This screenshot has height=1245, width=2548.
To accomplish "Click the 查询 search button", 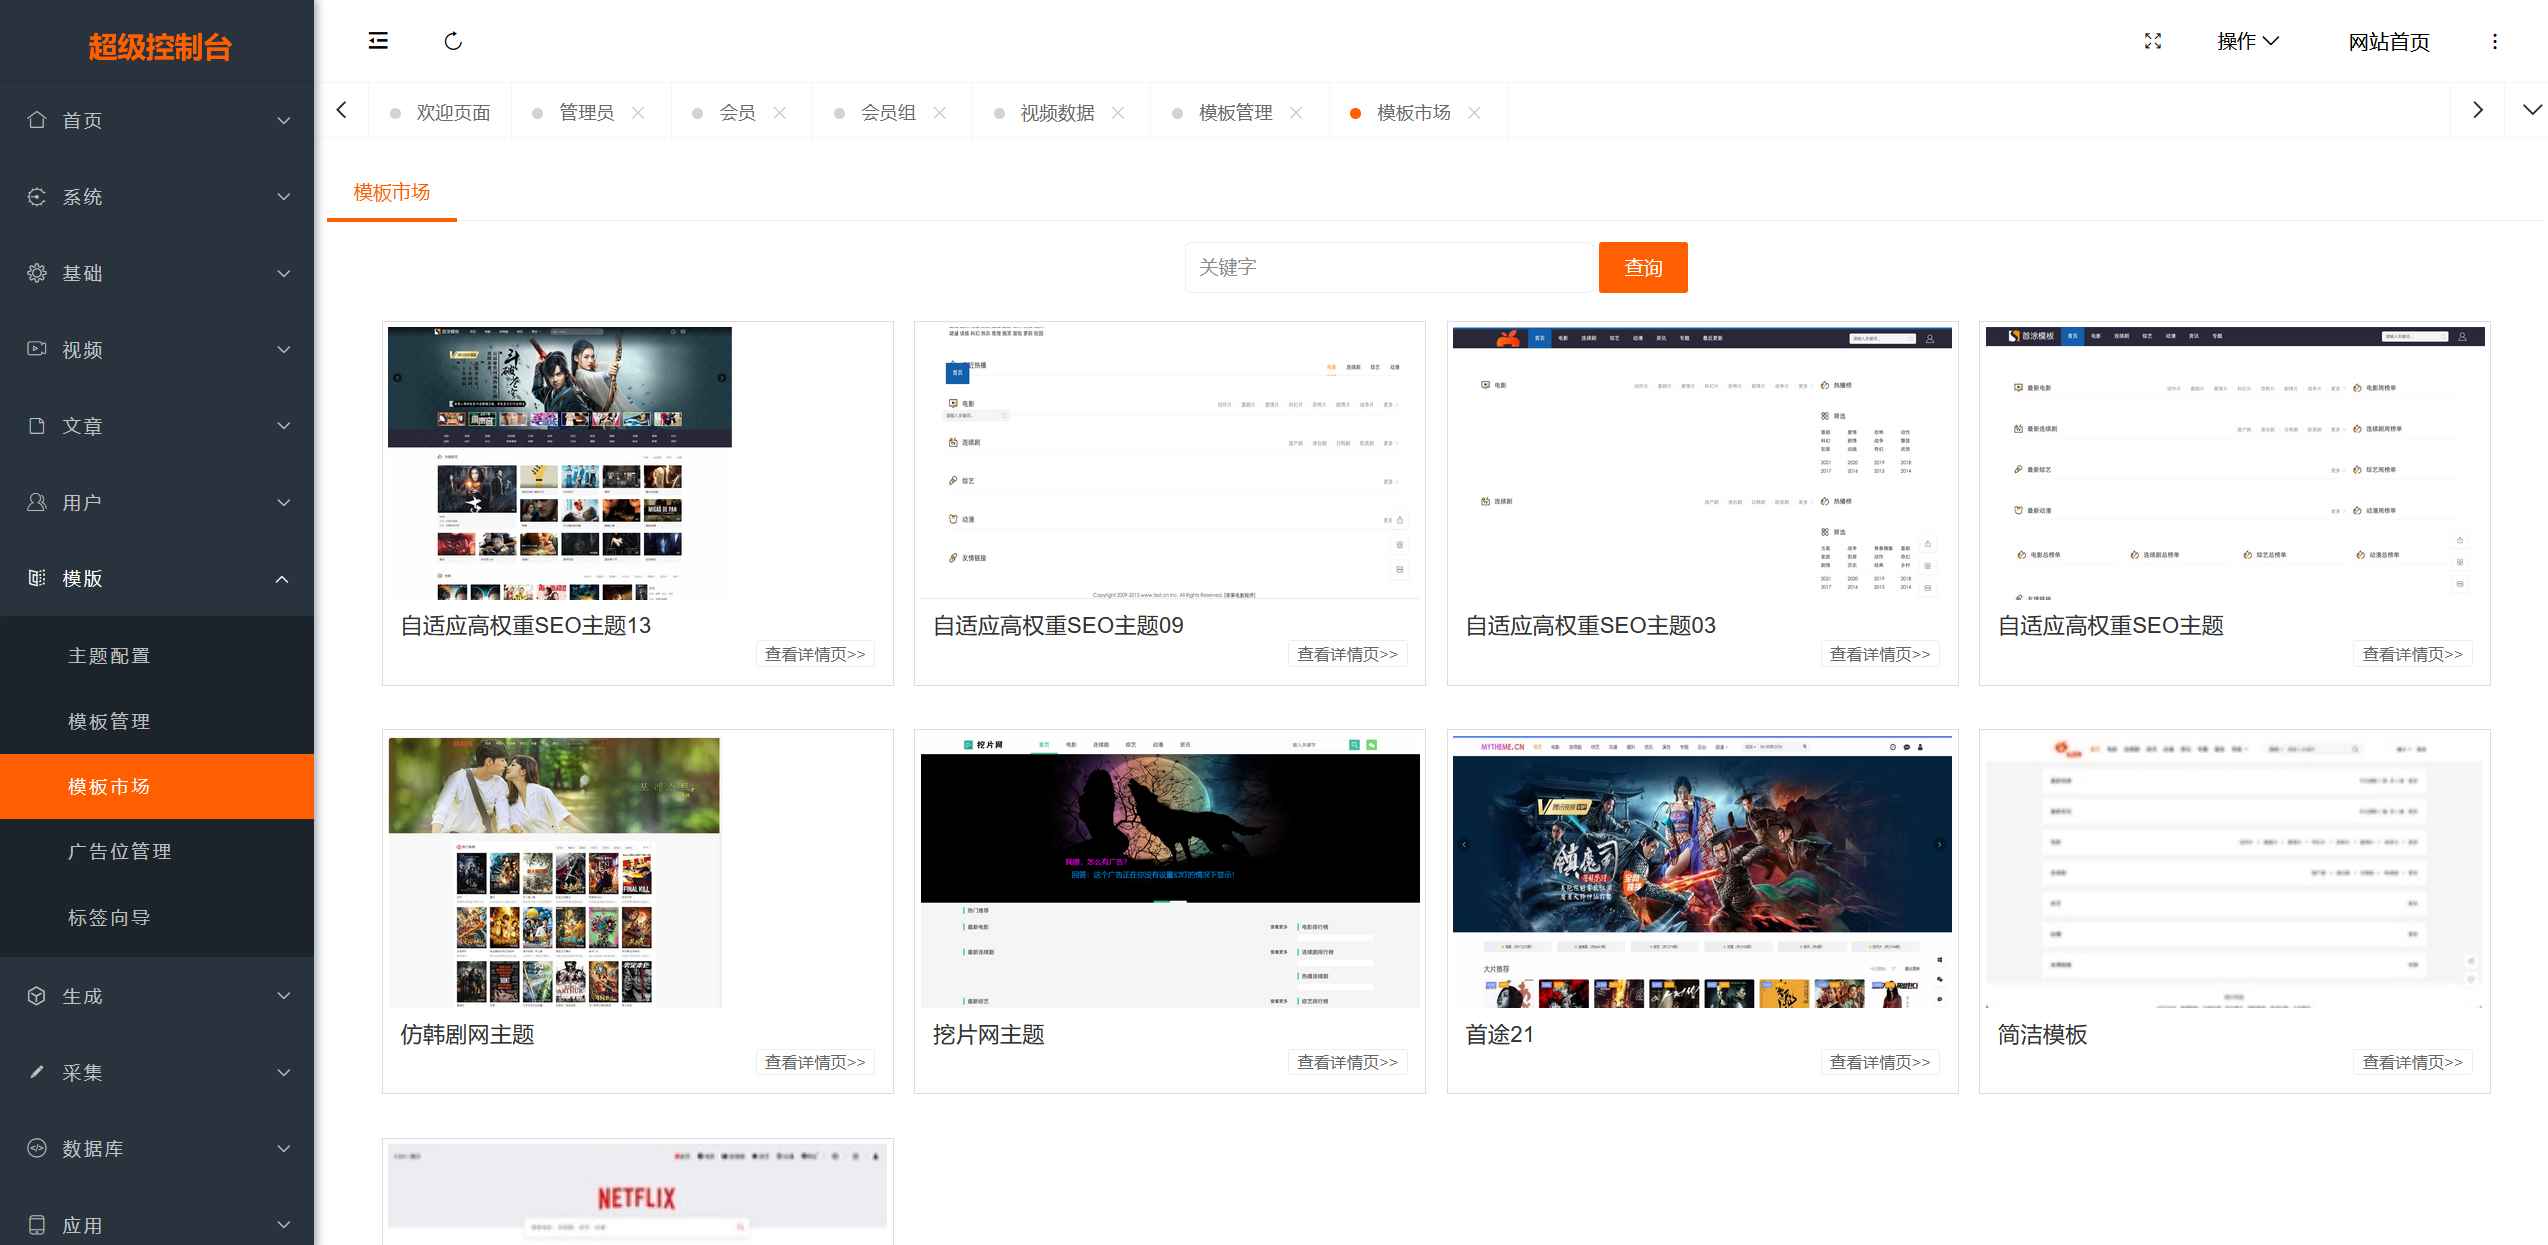I will [1643, 267].
